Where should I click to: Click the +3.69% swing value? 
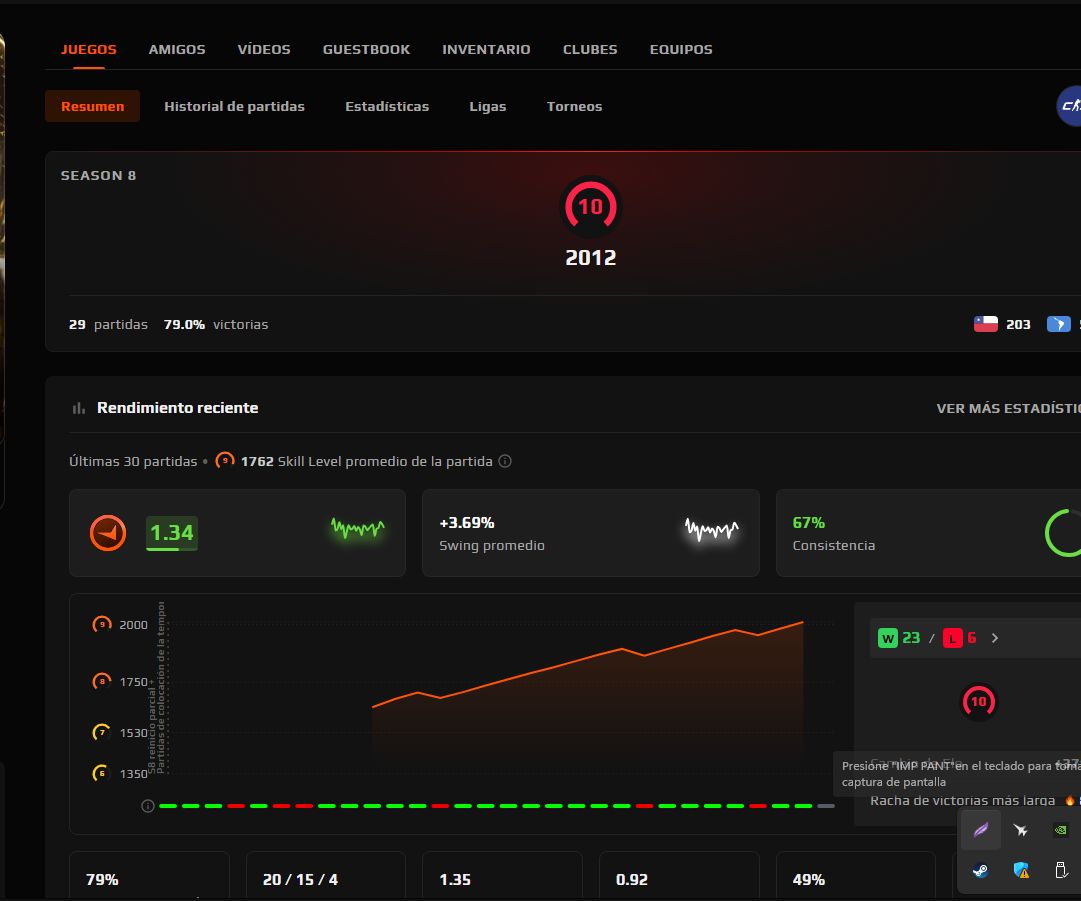[x=467, y=523]
